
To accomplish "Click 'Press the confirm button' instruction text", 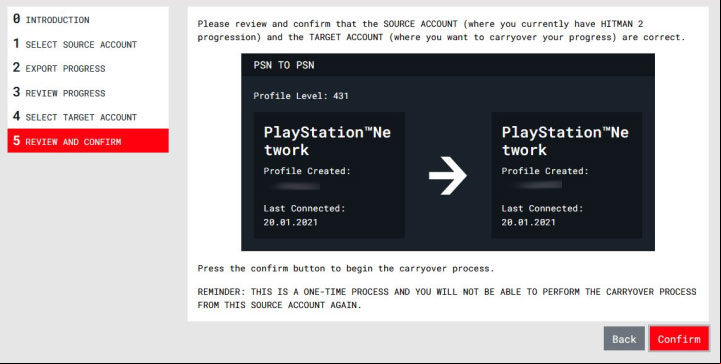I will coord(346,268).
